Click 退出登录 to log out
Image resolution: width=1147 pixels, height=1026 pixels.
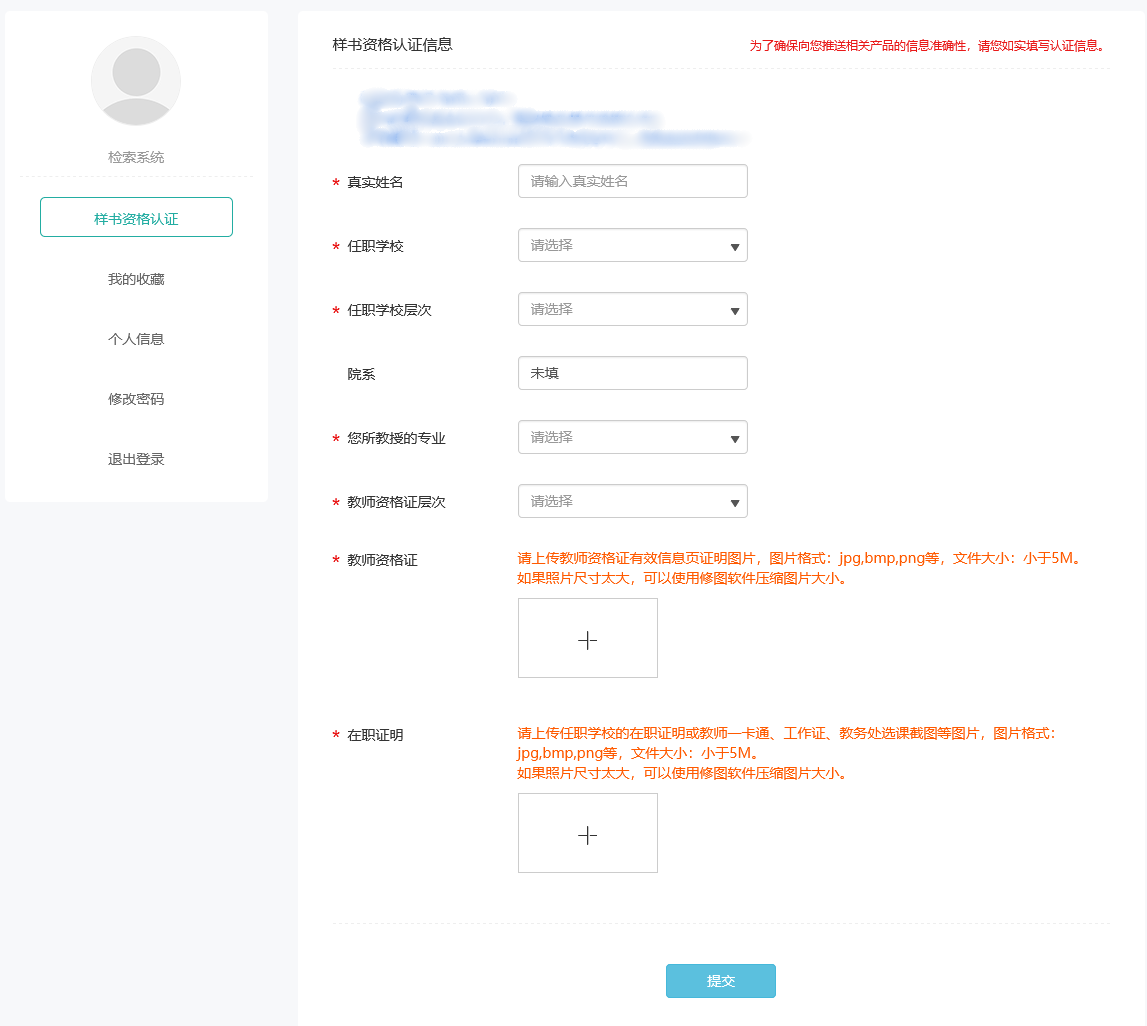[x=136, y=460]
